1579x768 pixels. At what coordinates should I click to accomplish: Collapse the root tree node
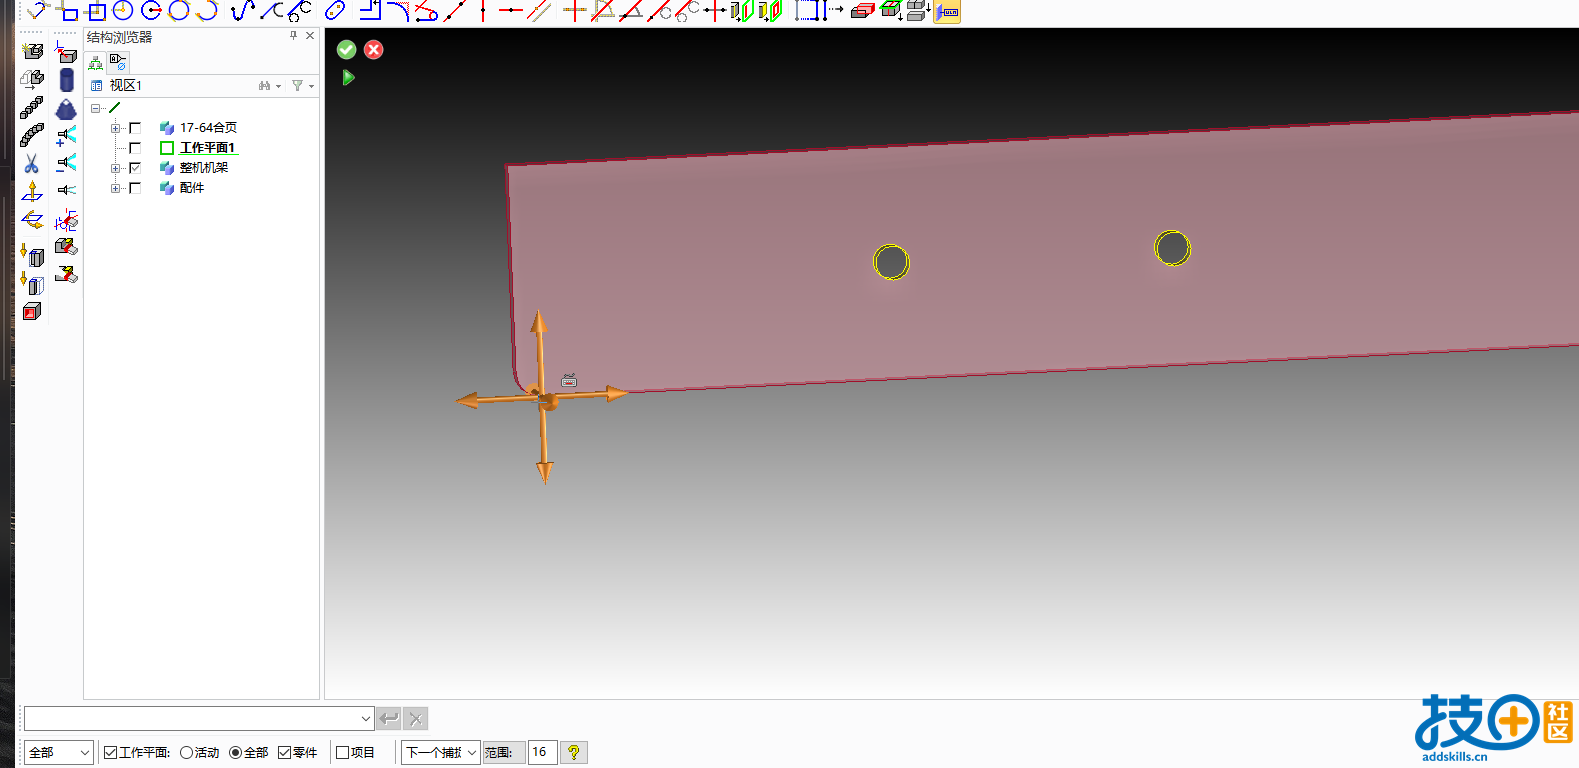96,108
